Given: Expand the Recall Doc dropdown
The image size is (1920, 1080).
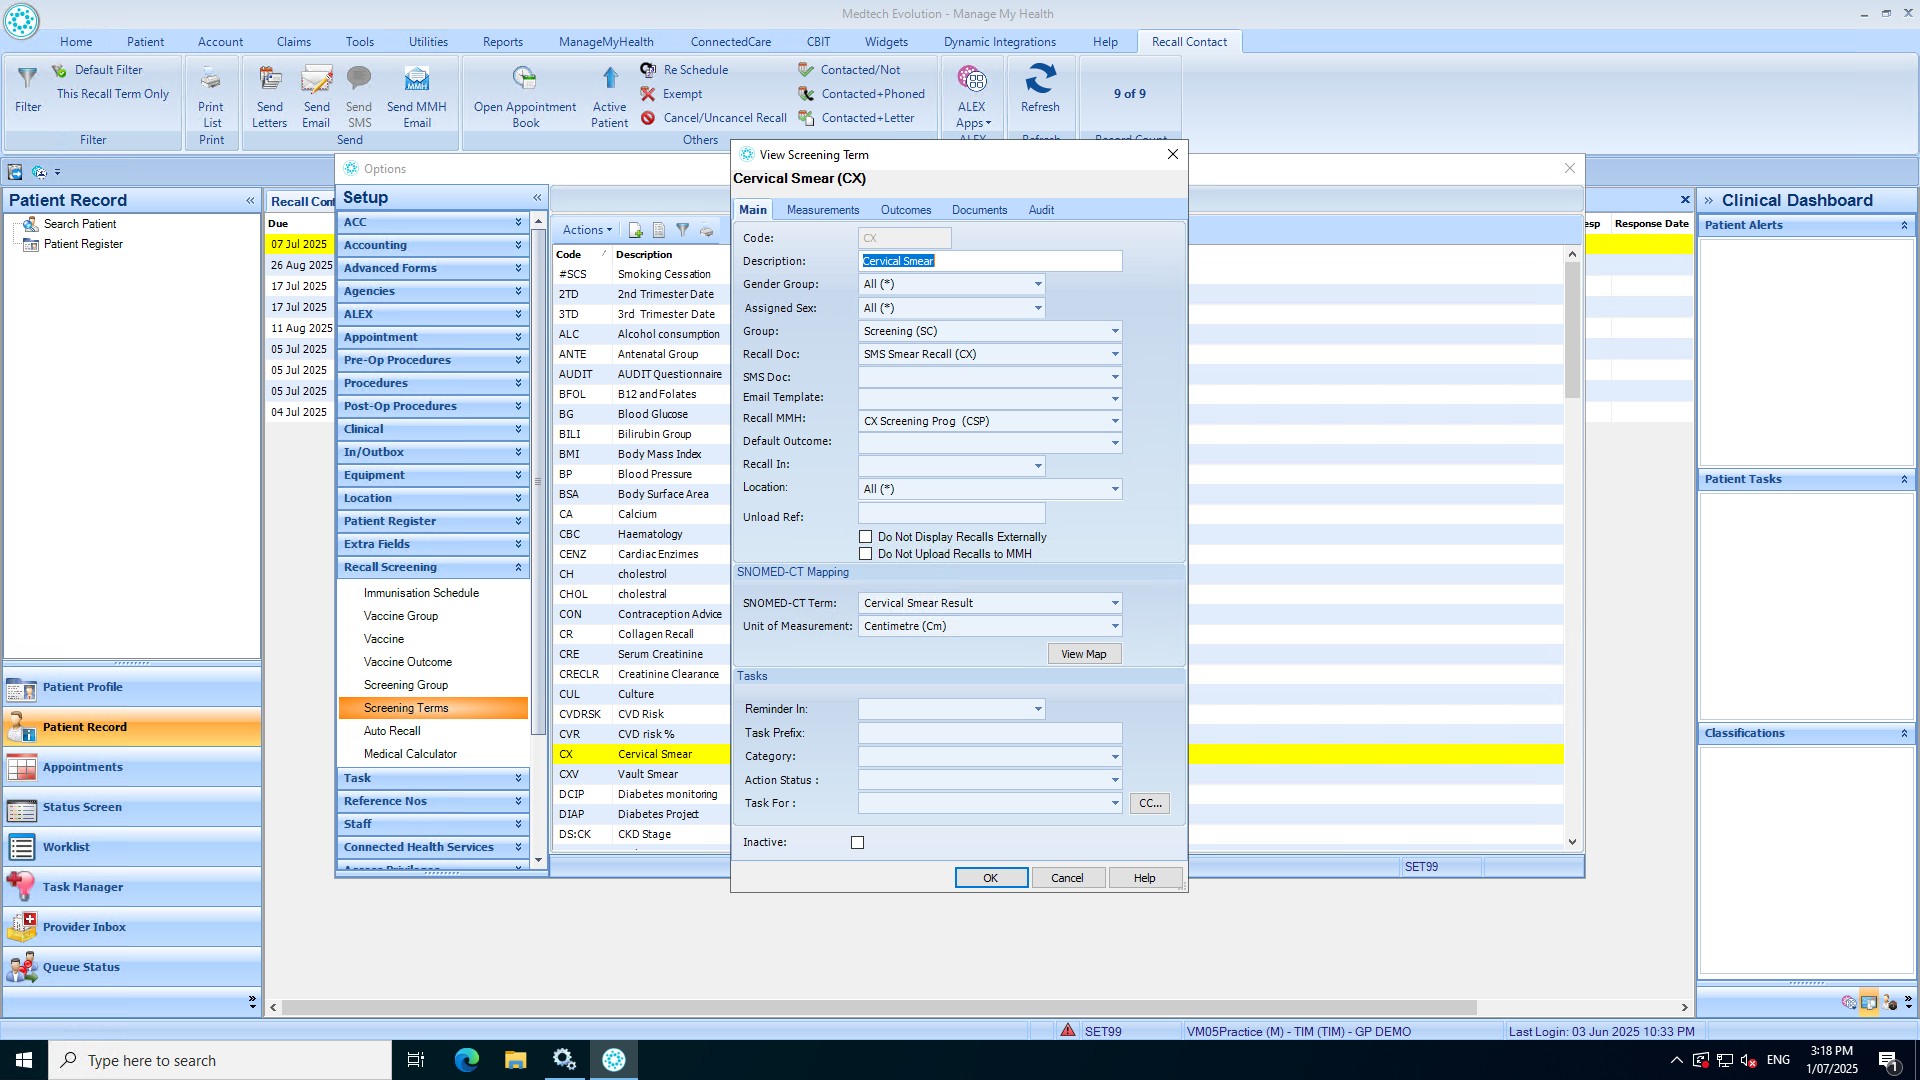Looking at the screenshot, I should (x=1114, y=355).
